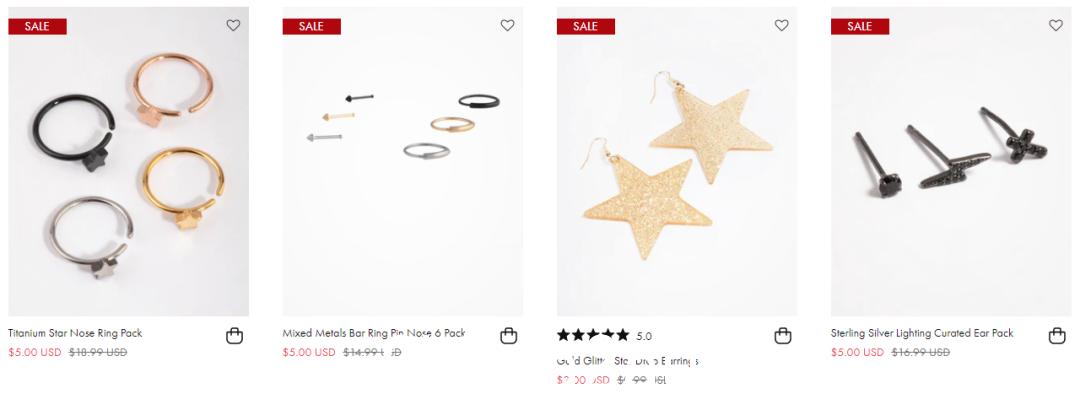Click the $5.00 USD price of Sterling pack
Screen dimensions: 1080x394
click(x=858, y=353)
